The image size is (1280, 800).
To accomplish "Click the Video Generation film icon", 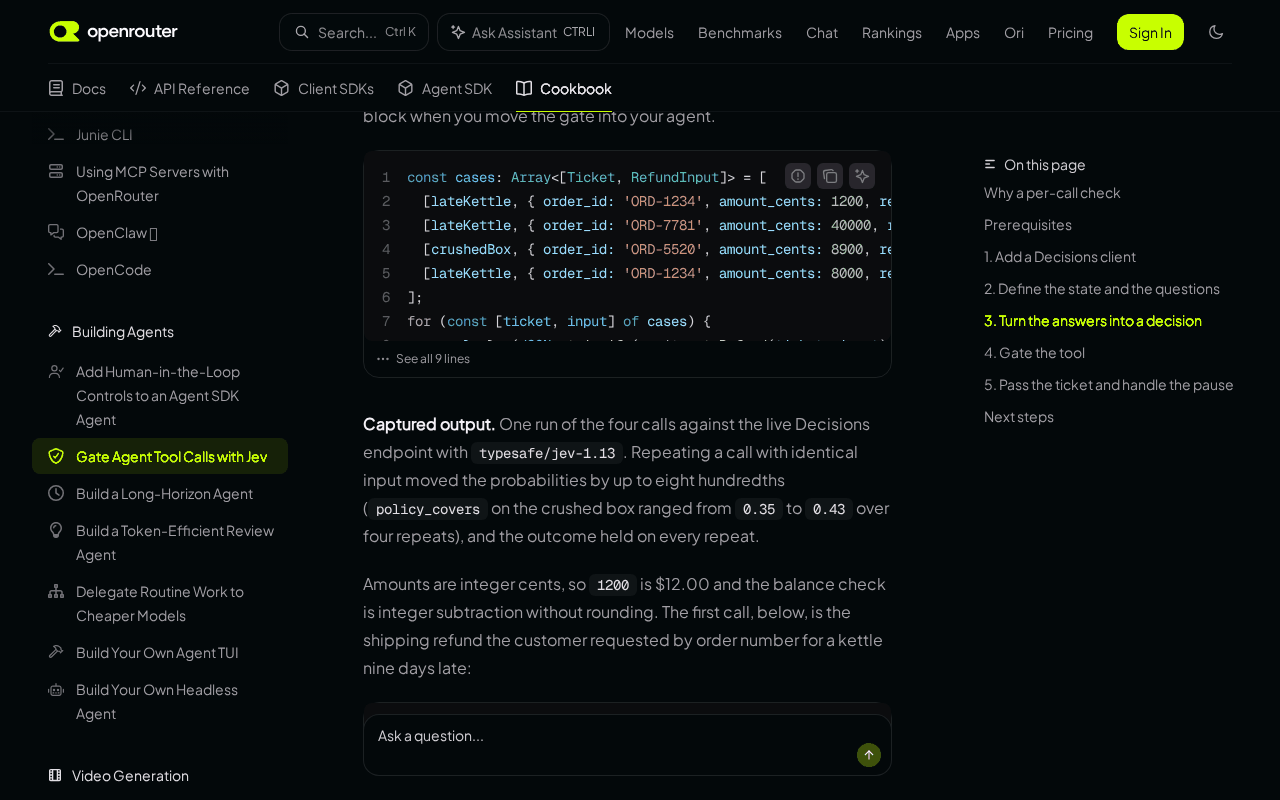I will pyautogui.click(x=56, y=775).
